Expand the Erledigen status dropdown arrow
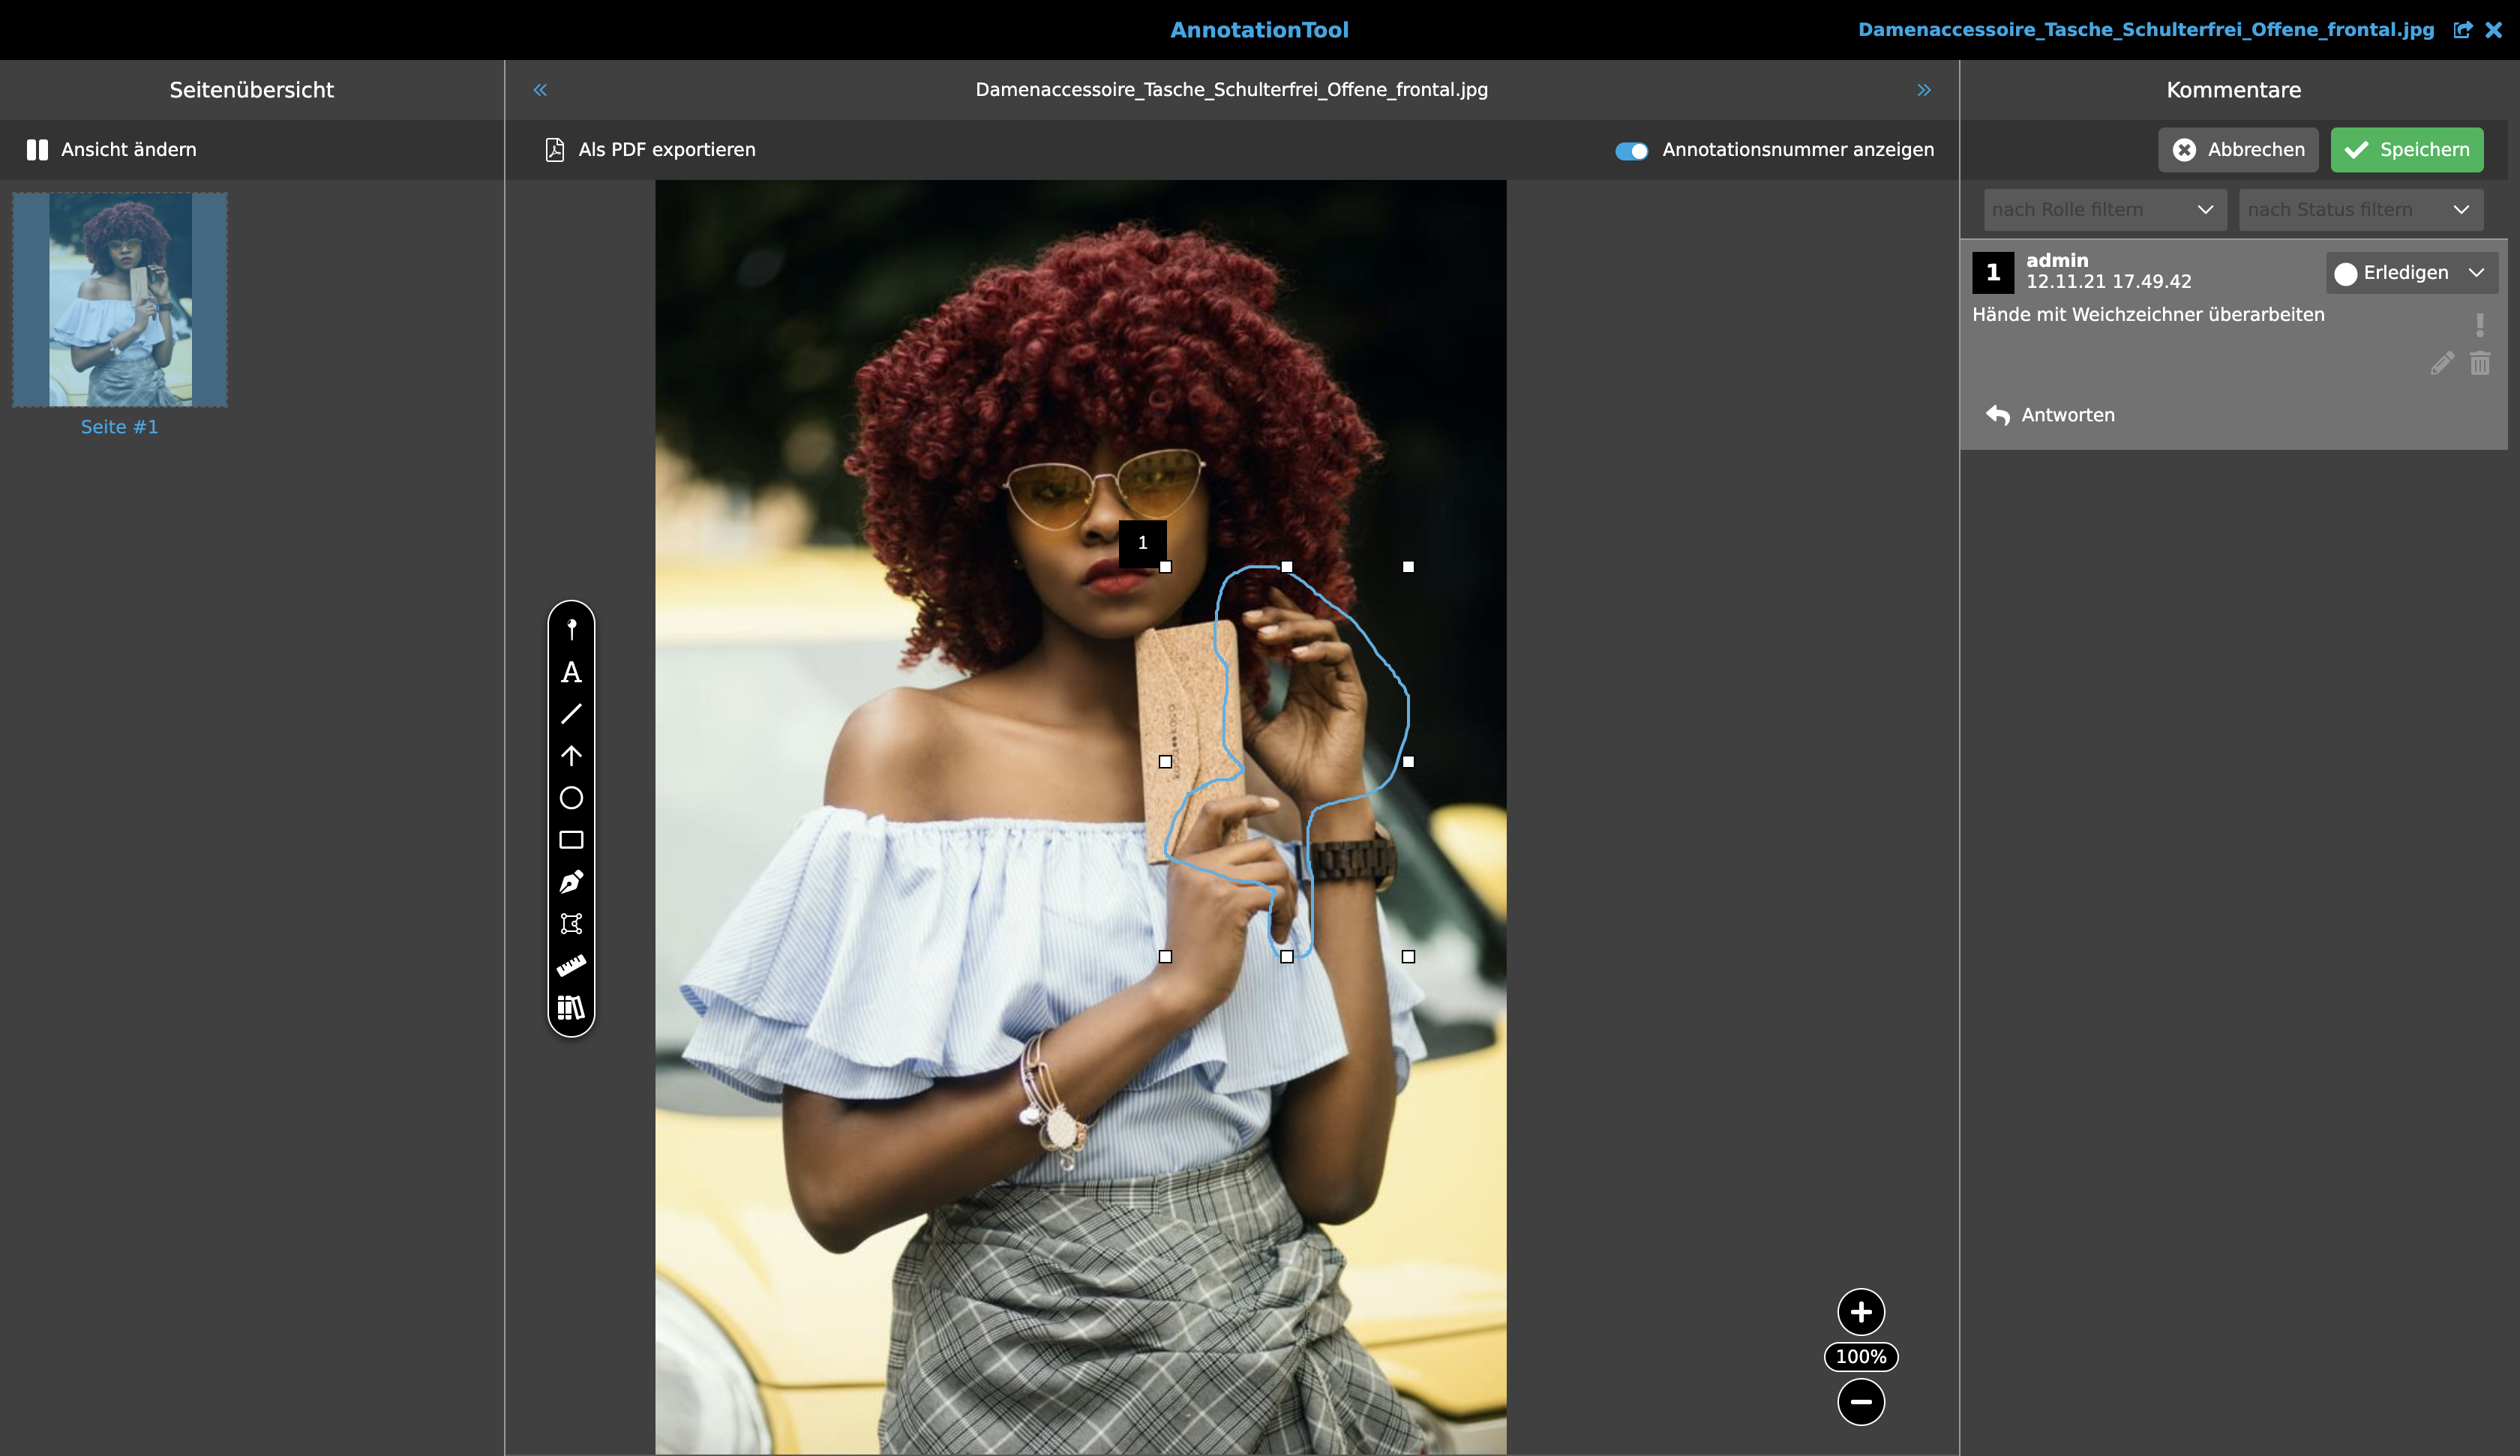 click(2476, 273)
